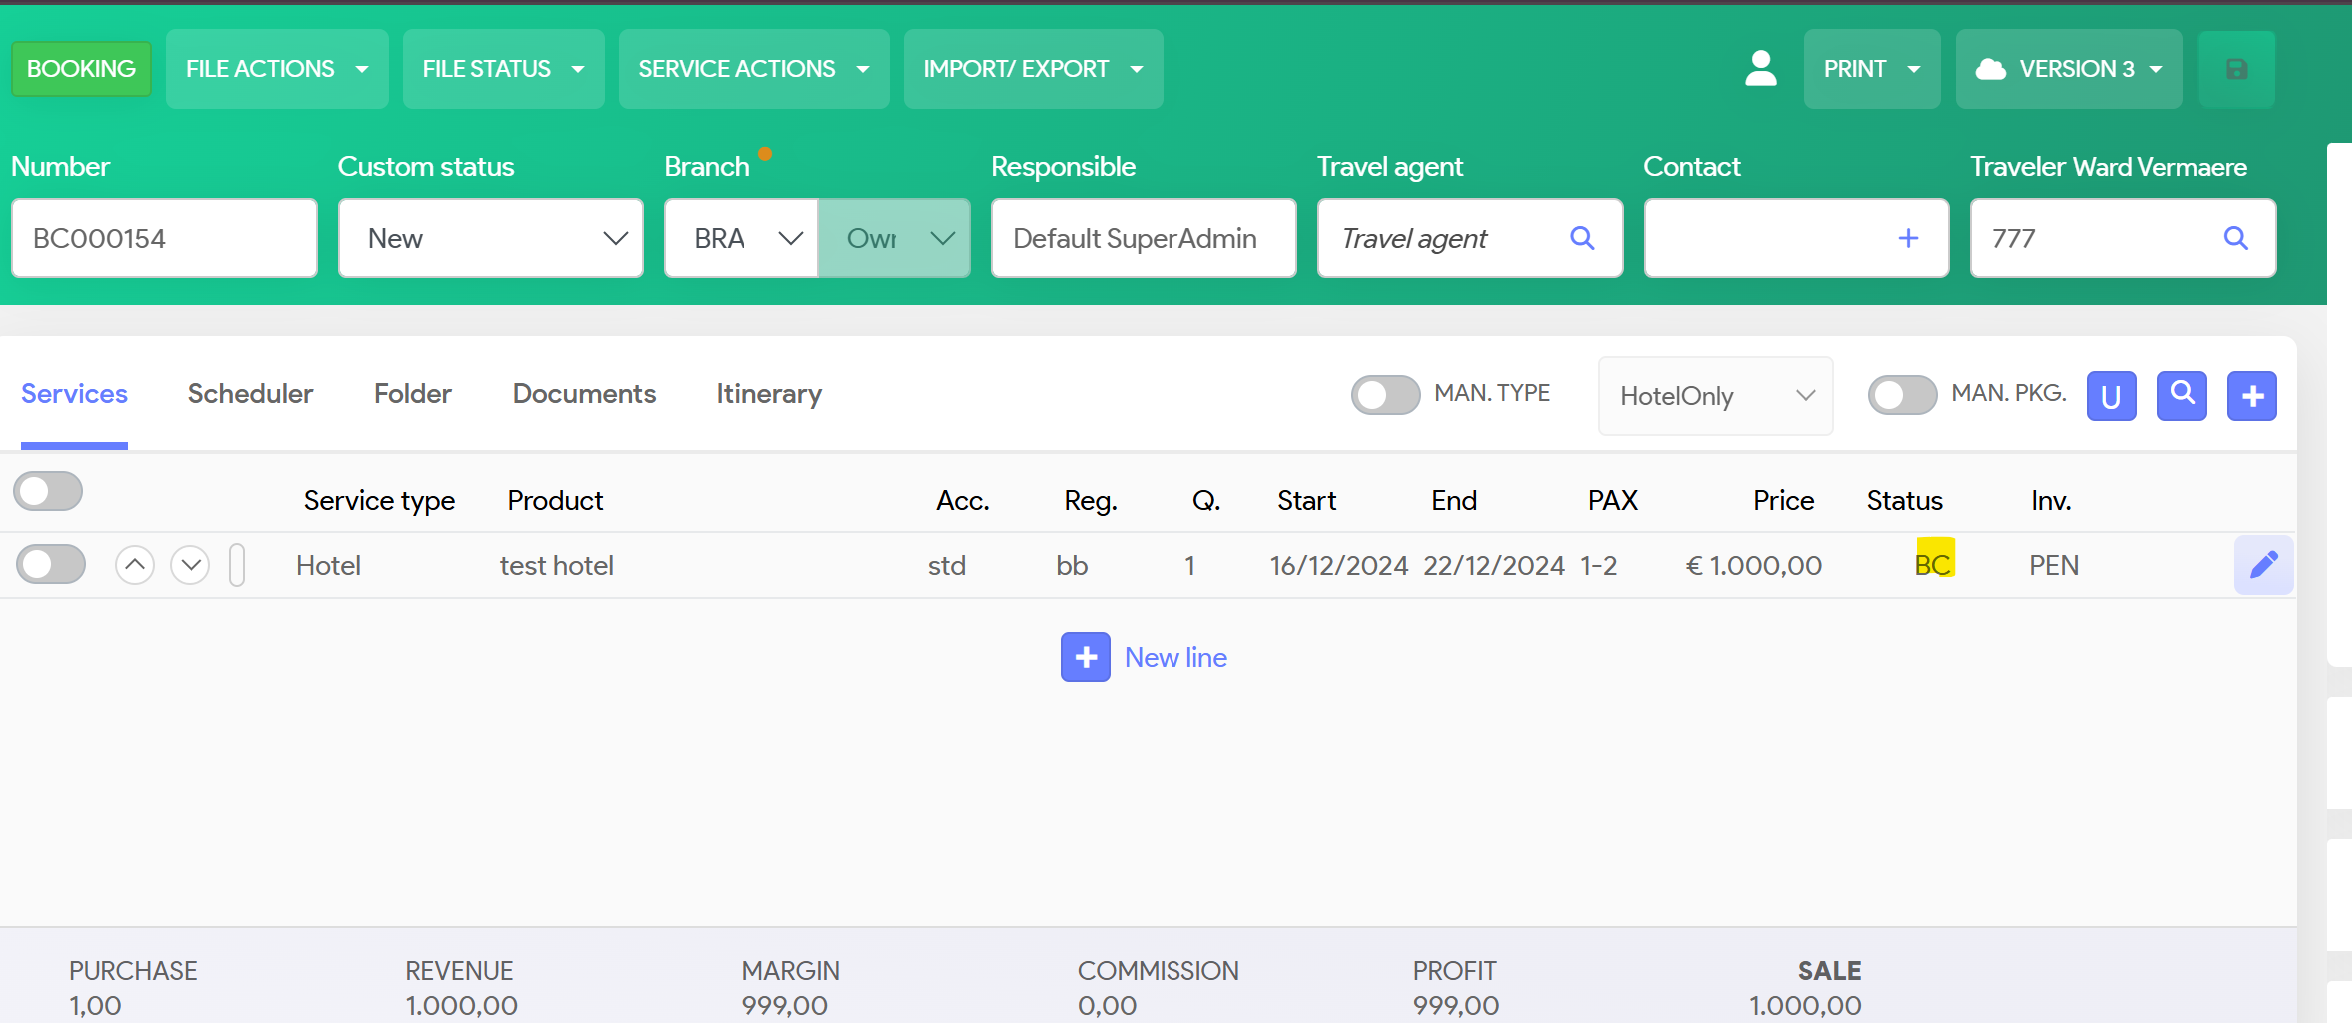Edit the Hotel row with pencil icon
2352x1023 pixels.
pyautogui.click(x=2263, y=565)
